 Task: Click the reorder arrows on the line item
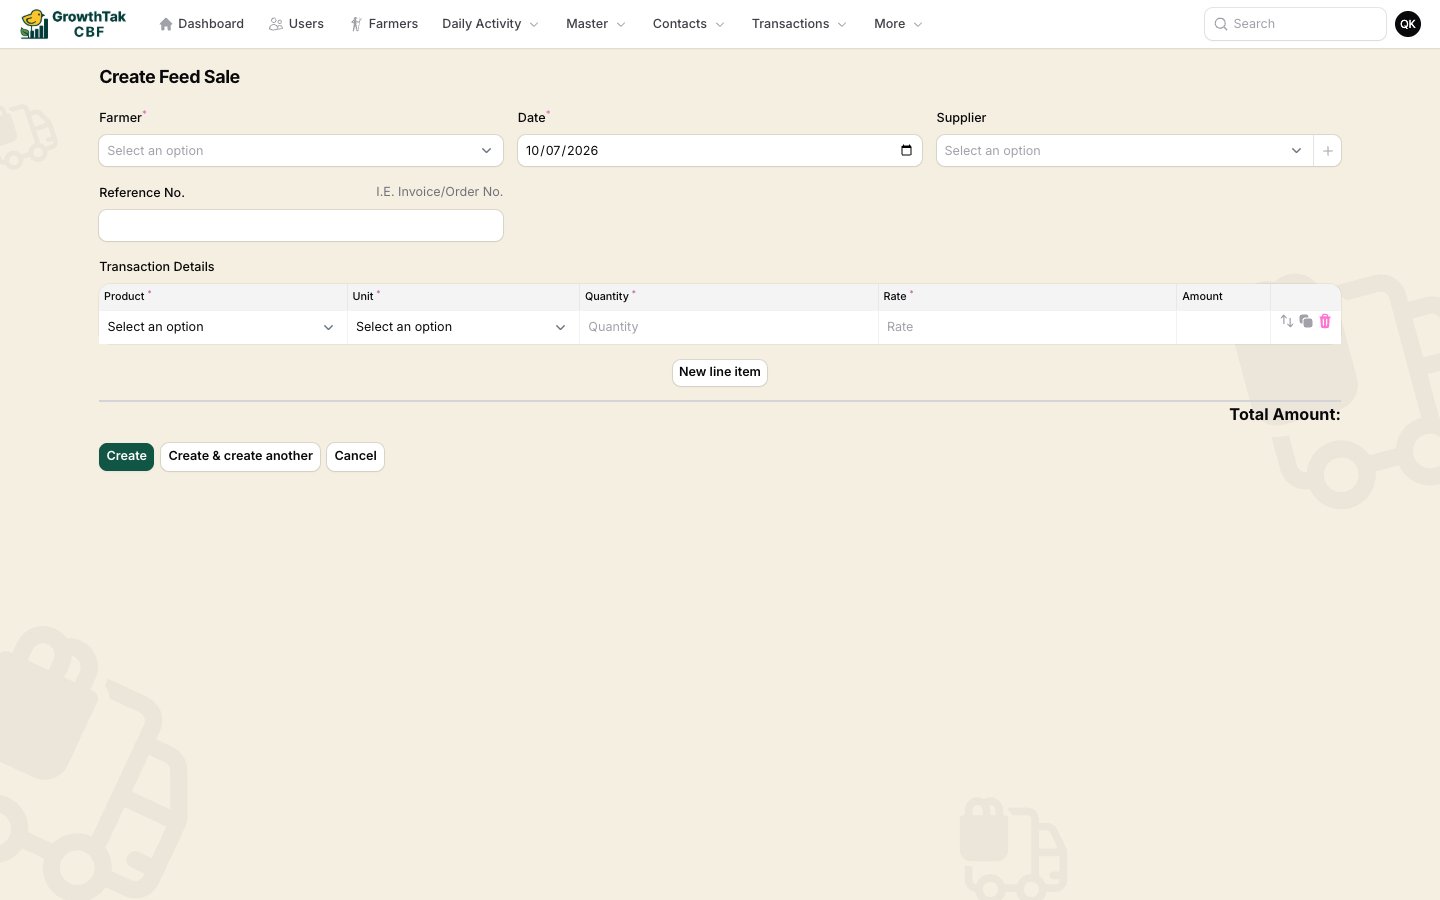[1287, 321]
